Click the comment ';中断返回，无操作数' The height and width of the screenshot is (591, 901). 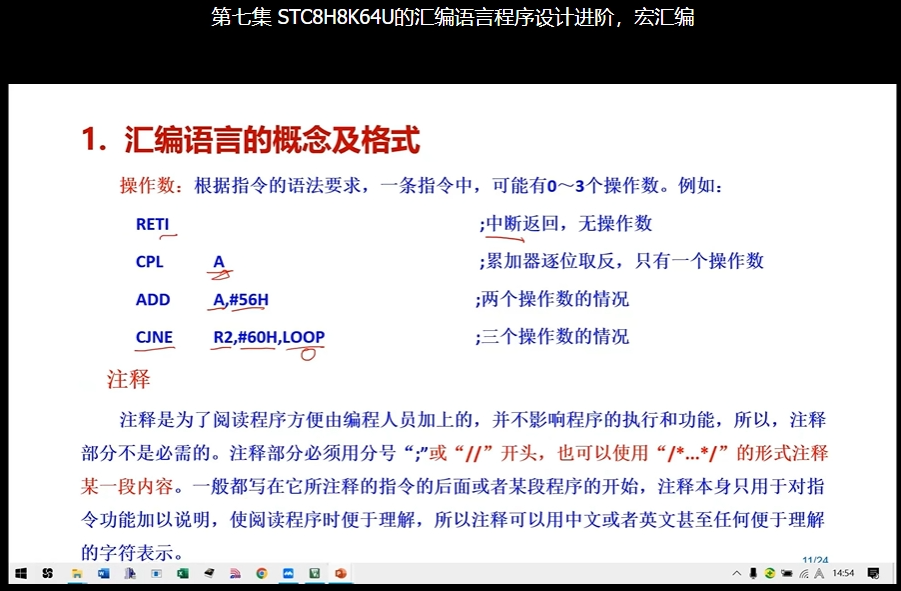(x=566, y=223)
